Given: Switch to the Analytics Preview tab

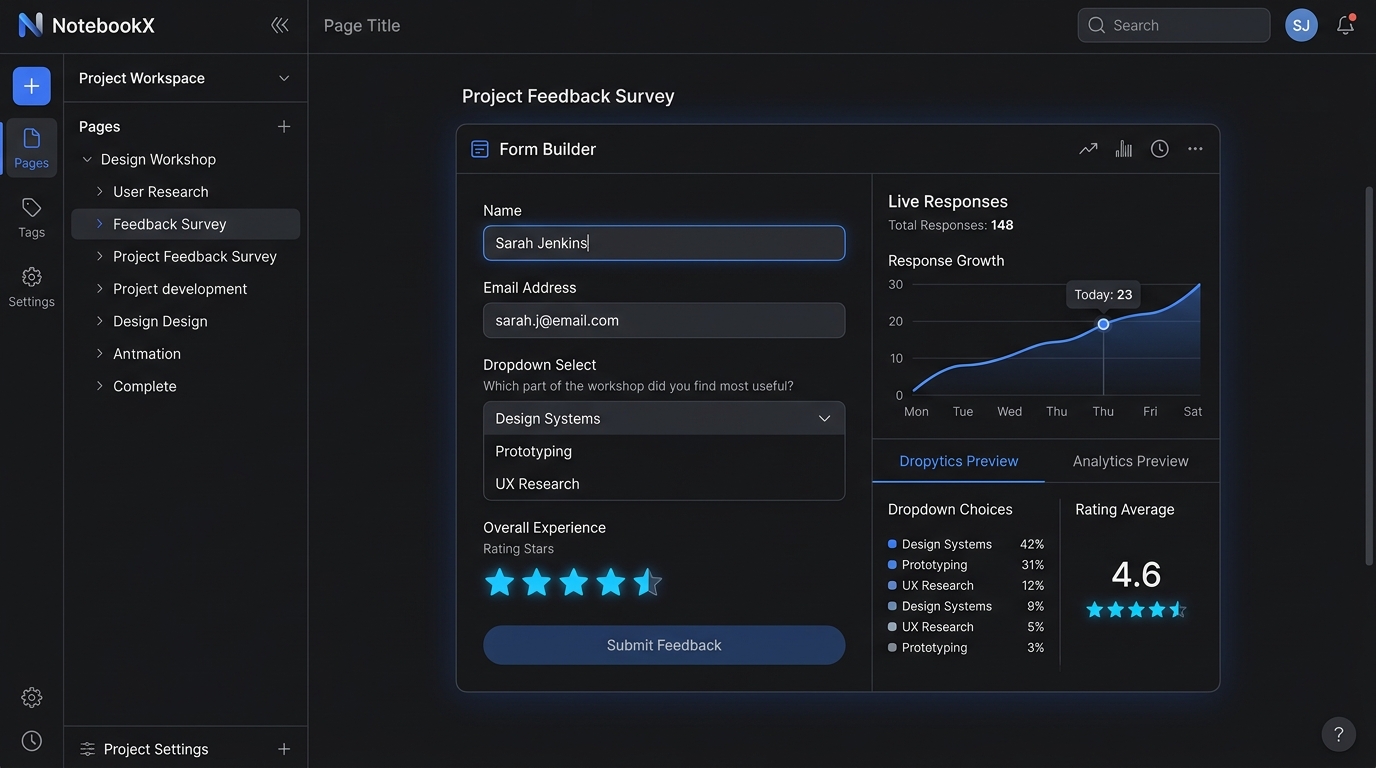Looking at the screenshot, I should (x=1130, y=461).
